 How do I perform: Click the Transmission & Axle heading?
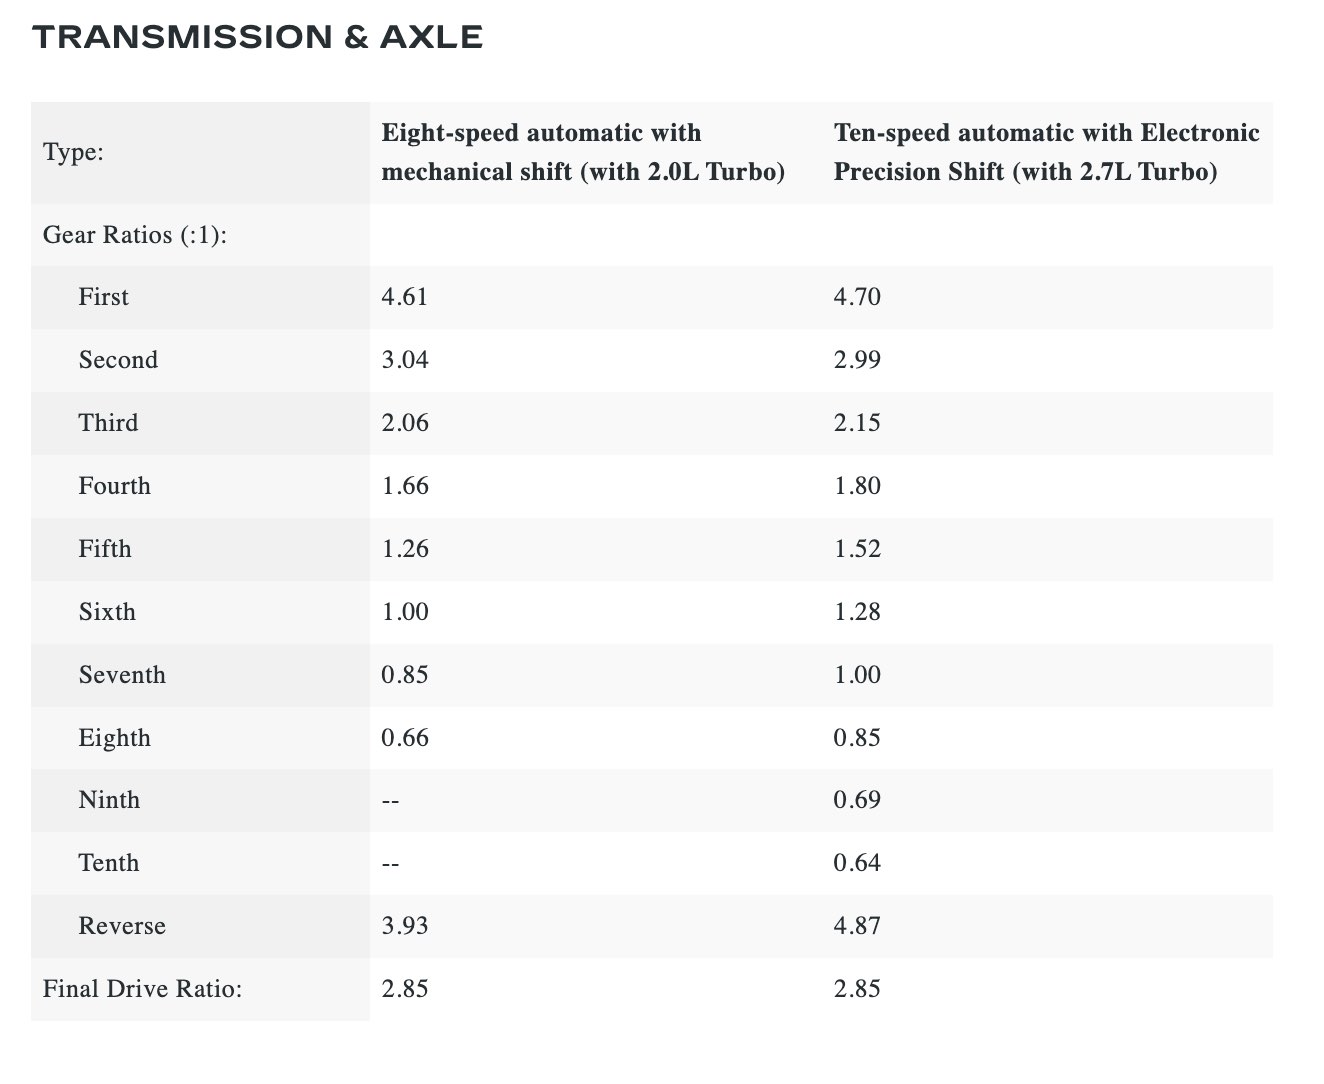coord(258,37)
